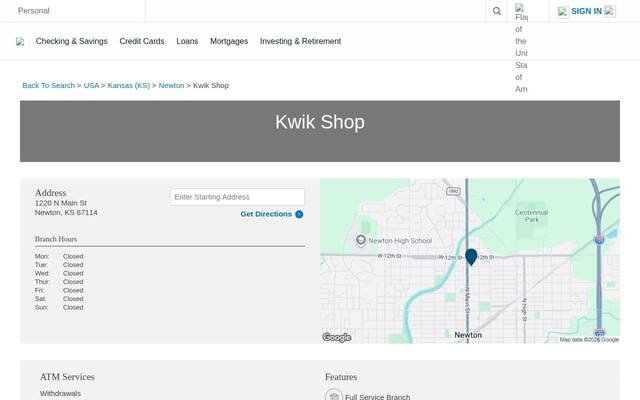Image resolution: width=640 pixels, height=400 pixels.
Task: Click the search magnifier icon
Action: click(496, 11)
